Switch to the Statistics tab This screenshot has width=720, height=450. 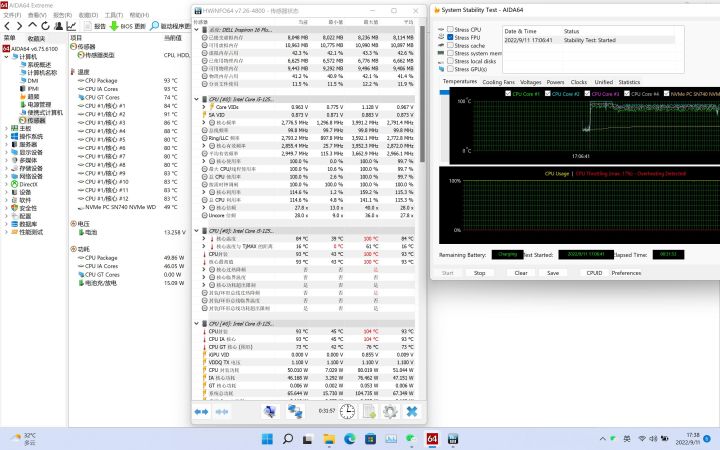click(630, 82)
